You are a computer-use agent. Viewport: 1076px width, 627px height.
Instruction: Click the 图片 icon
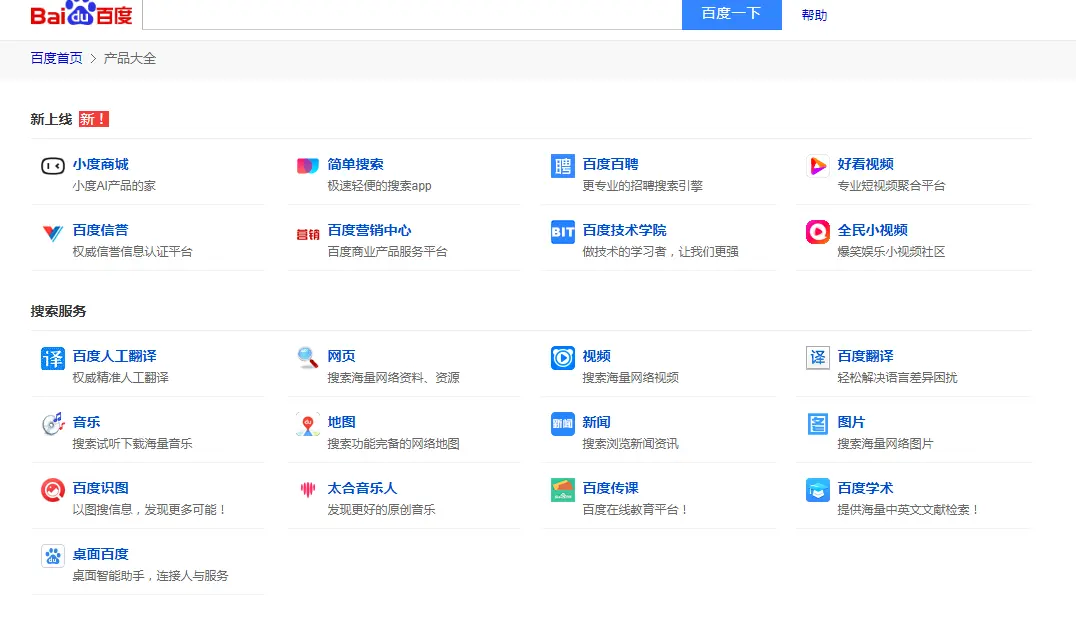[817, 424]
